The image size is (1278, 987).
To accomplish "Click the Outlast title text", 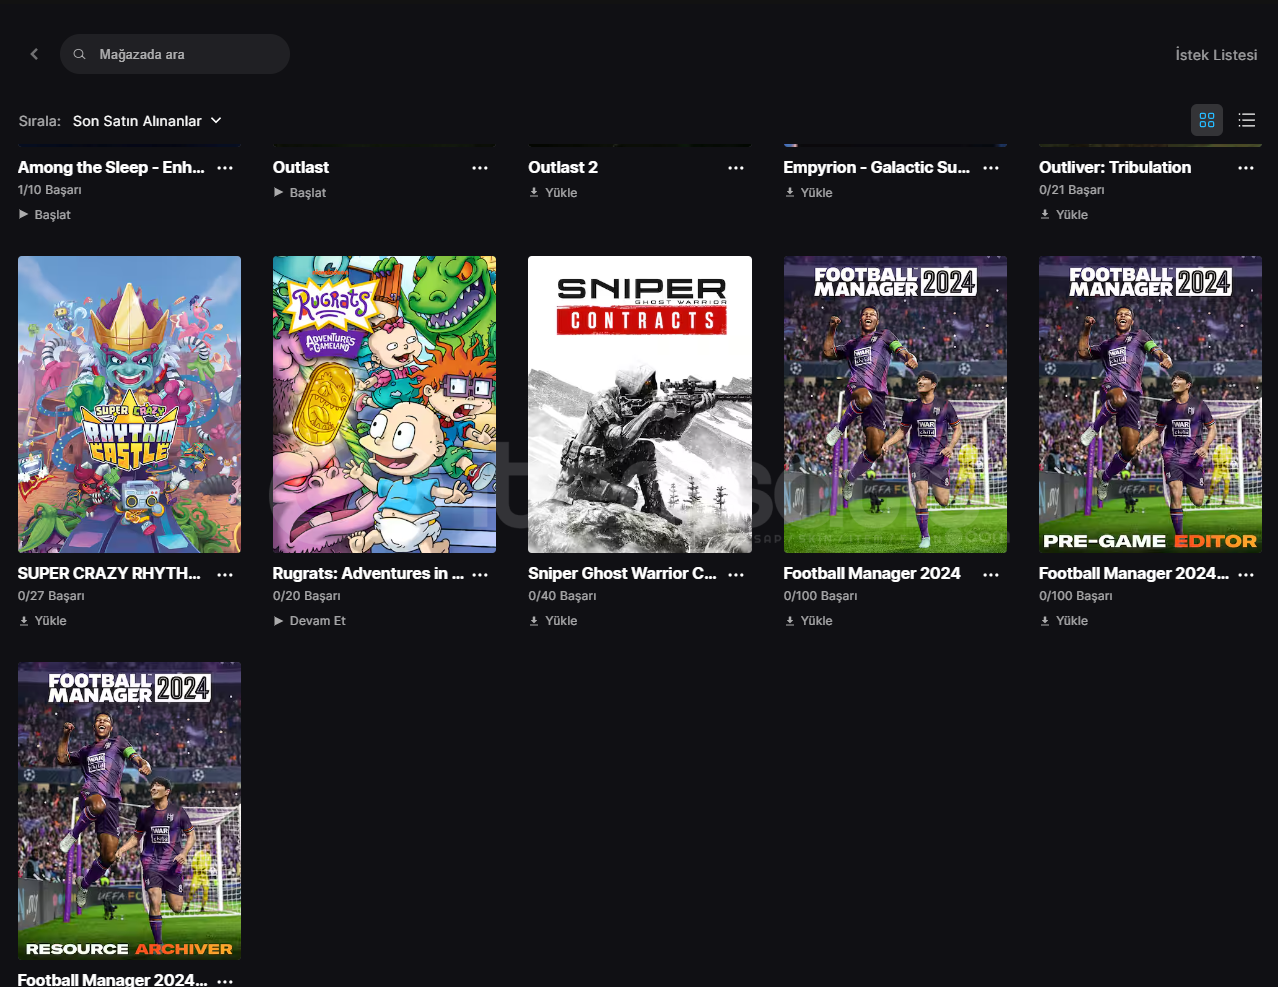I will (x=301, y=167).
